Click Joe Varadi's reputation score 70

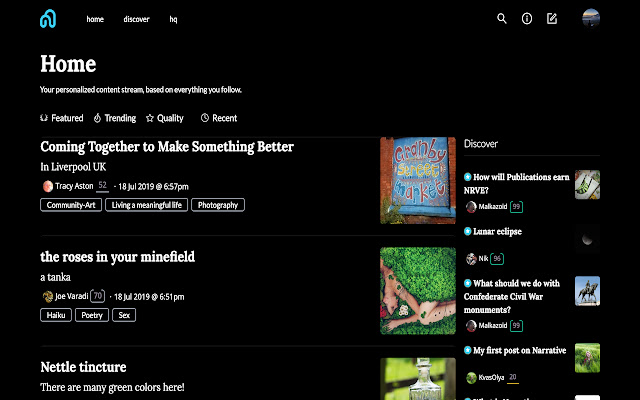point(98,296)
